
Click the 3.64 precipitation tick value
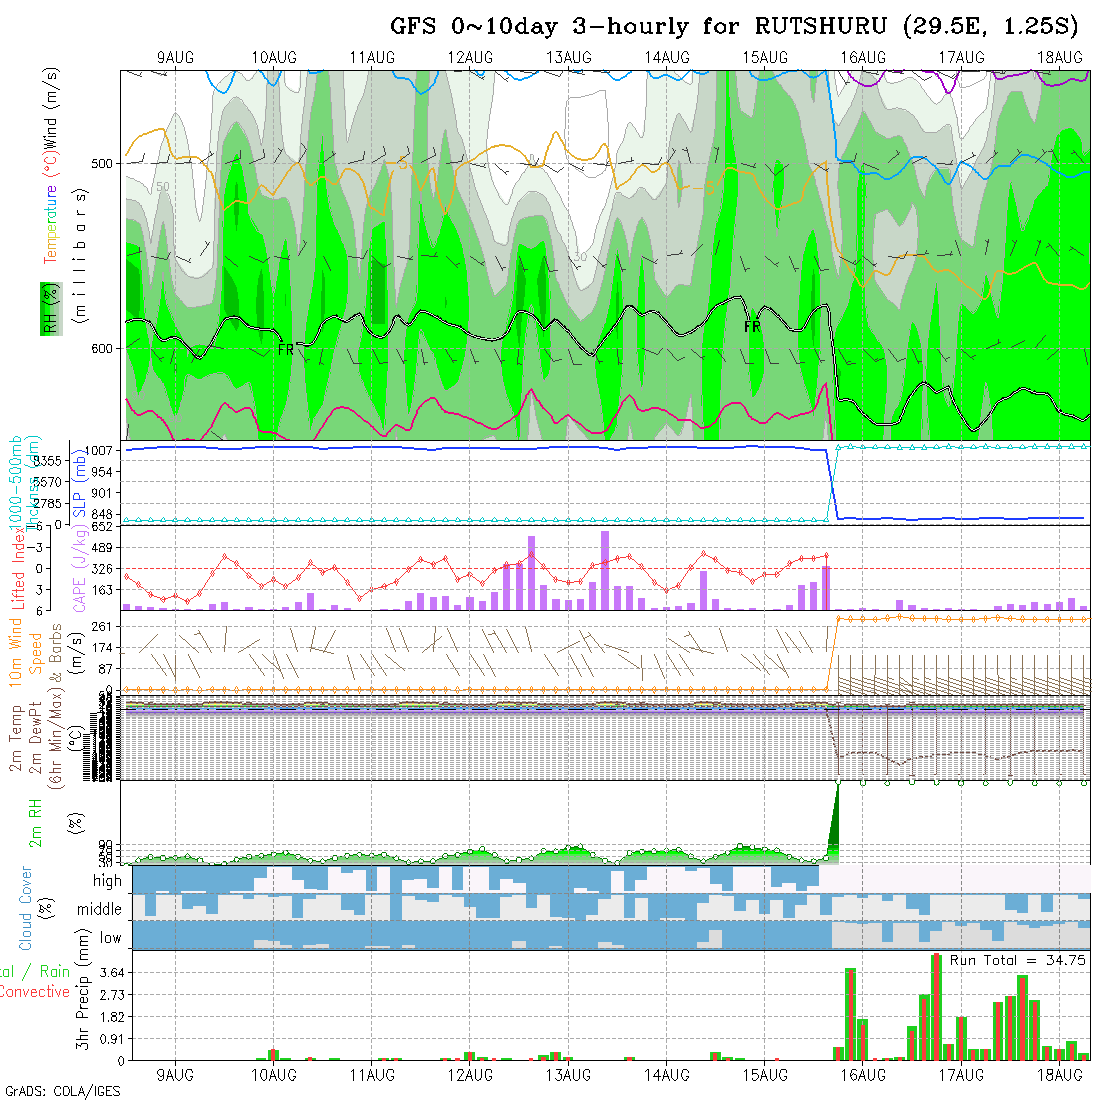tap(112, 973)
